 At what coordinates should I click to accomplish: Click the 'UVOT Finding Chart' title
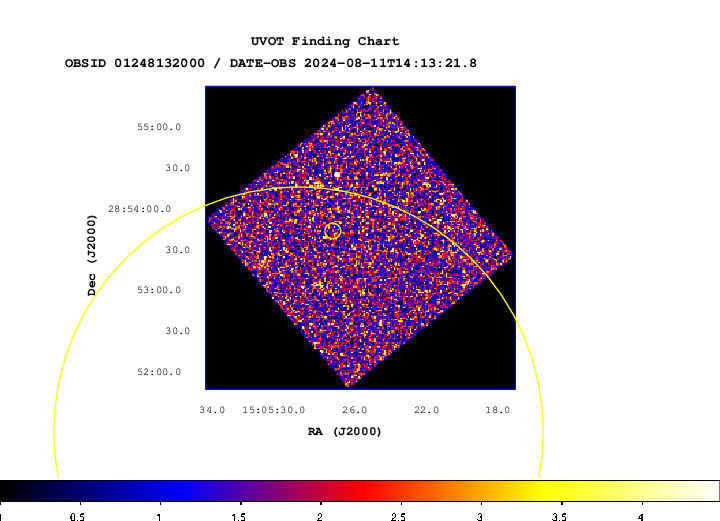pyautogui.click(x=325, y=41)
